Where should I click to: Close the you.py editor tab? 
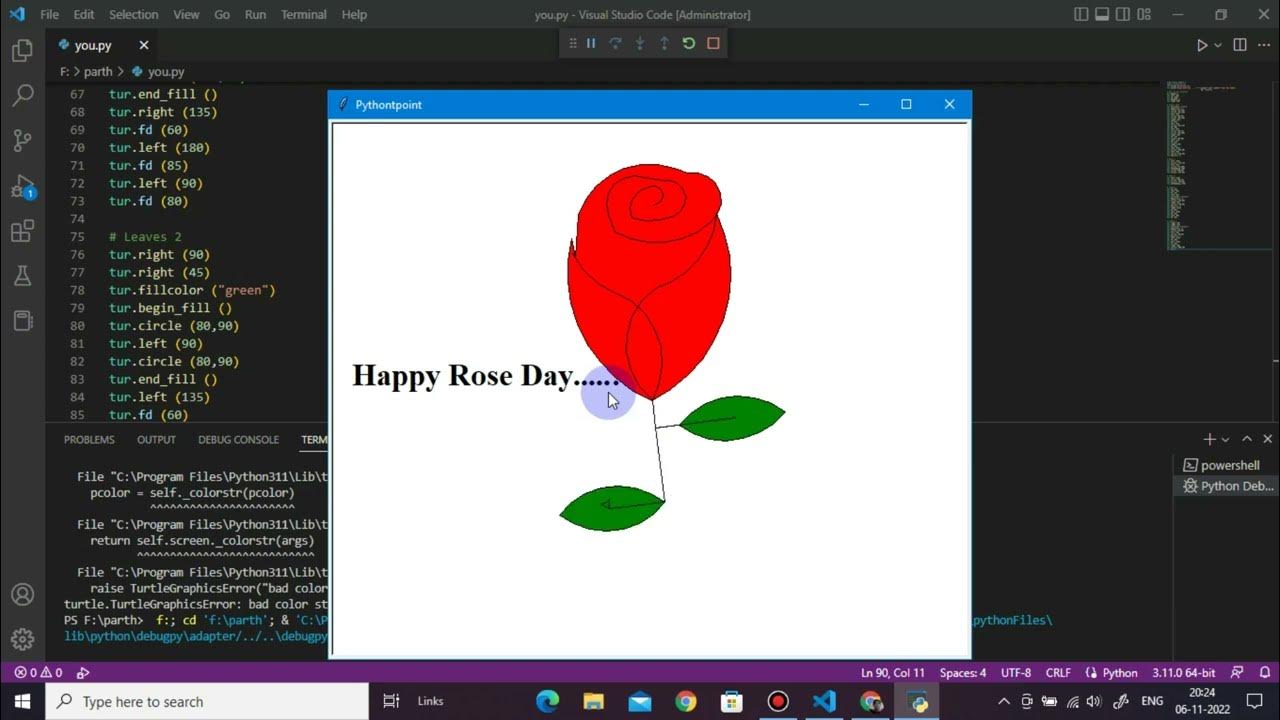click(144, 45)
